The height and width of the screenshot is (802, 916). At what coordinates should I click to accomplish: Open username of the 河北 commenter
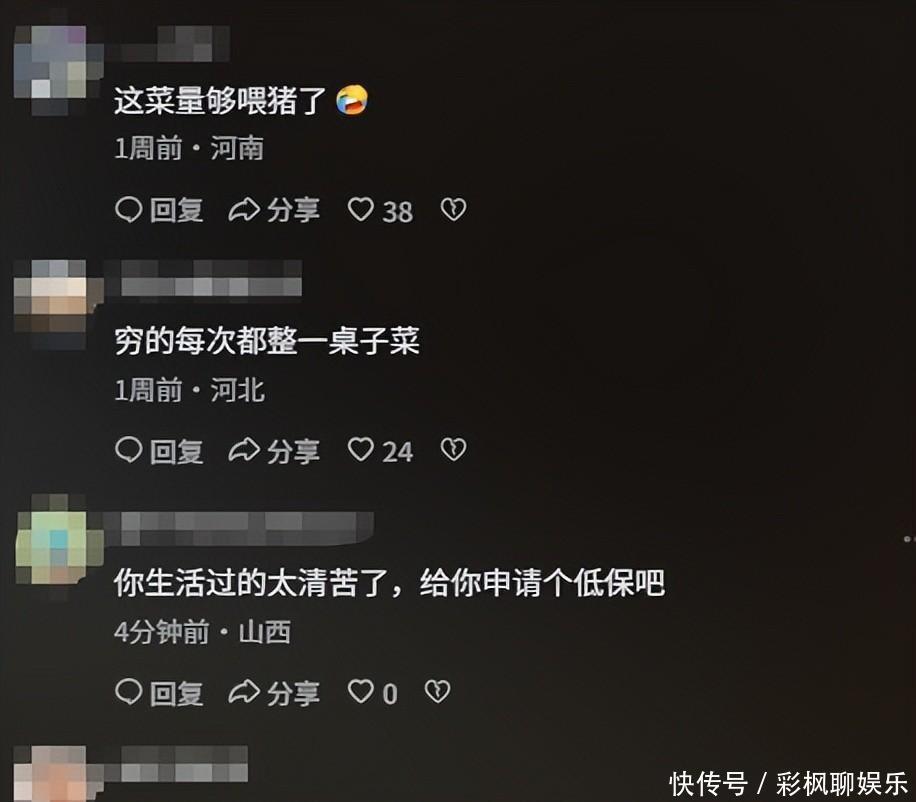point(210,279)
